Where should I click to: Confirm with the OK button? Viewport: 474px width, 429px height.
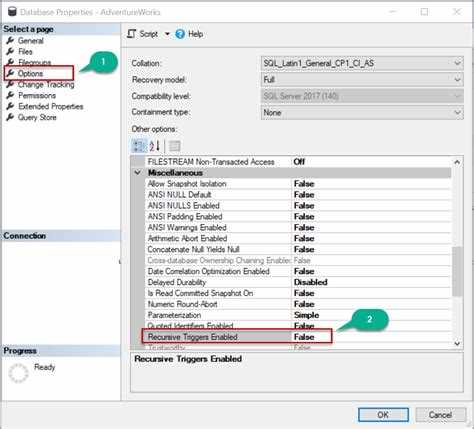coord(383,415)
